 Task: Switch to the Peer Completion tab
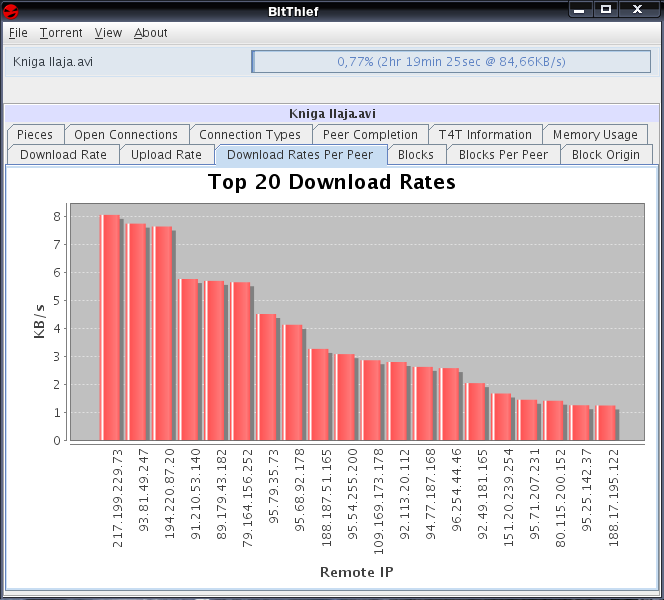[x=370, y=135]
